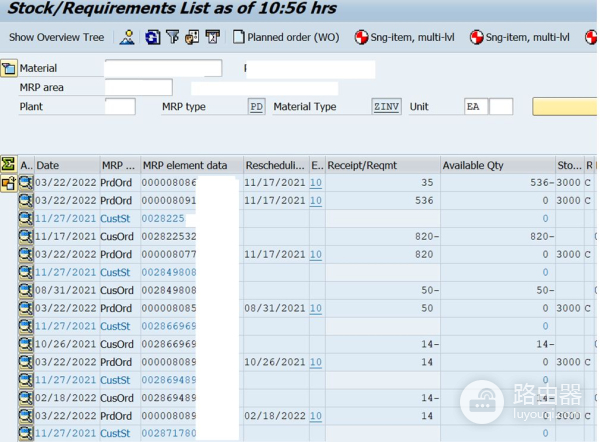Open details icon for the 10/26/2021 CusOrd row
The image size is (600, 442).
coord(26,345)
